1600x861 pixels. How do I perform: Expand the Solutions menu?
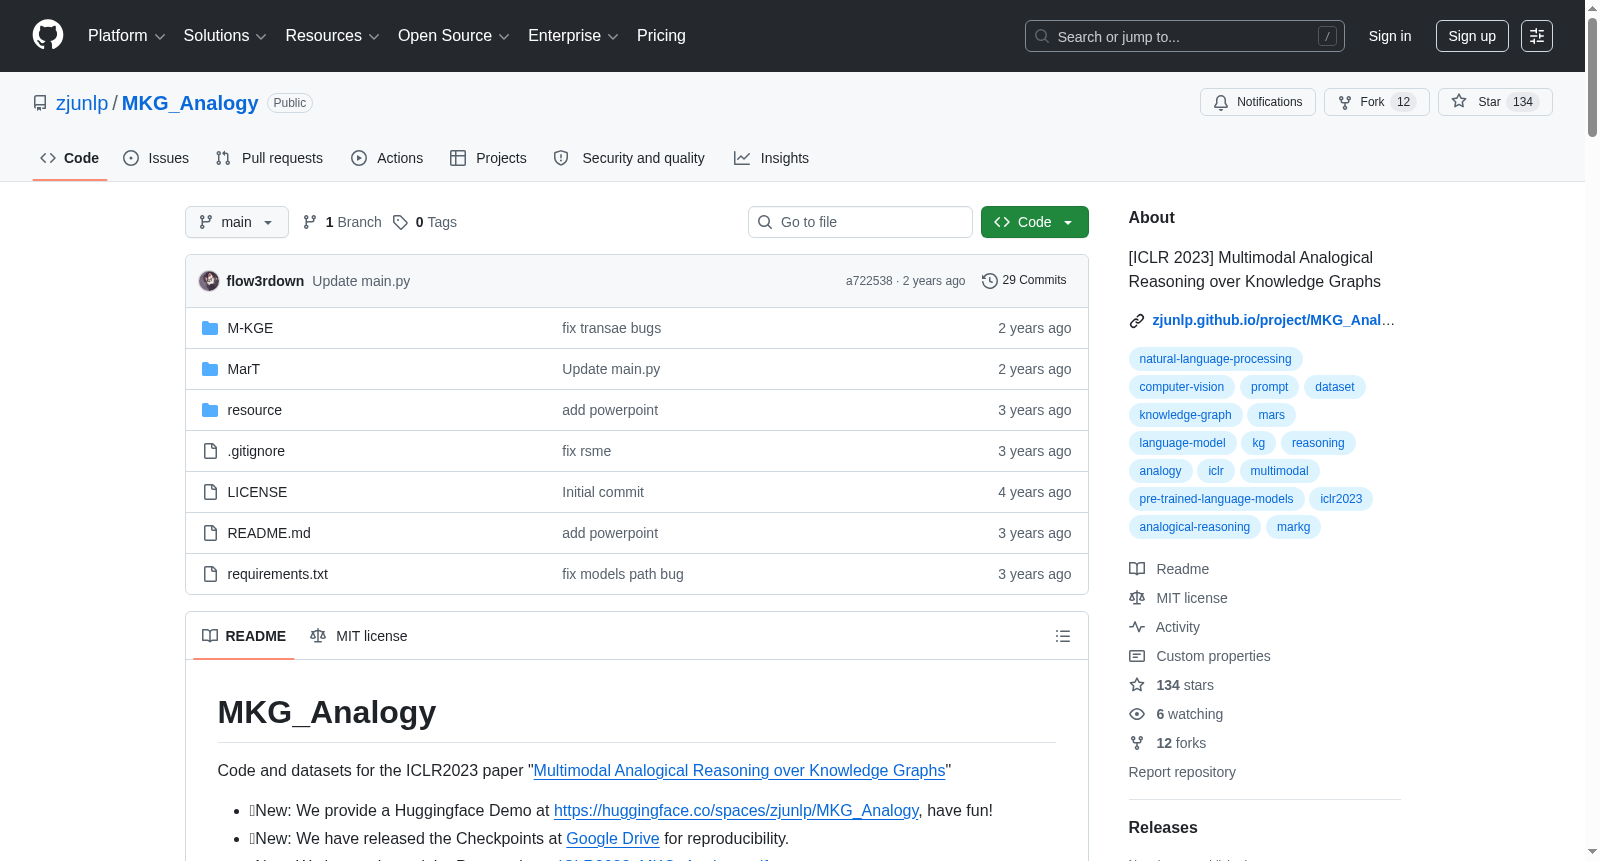(x=225, y=36)
